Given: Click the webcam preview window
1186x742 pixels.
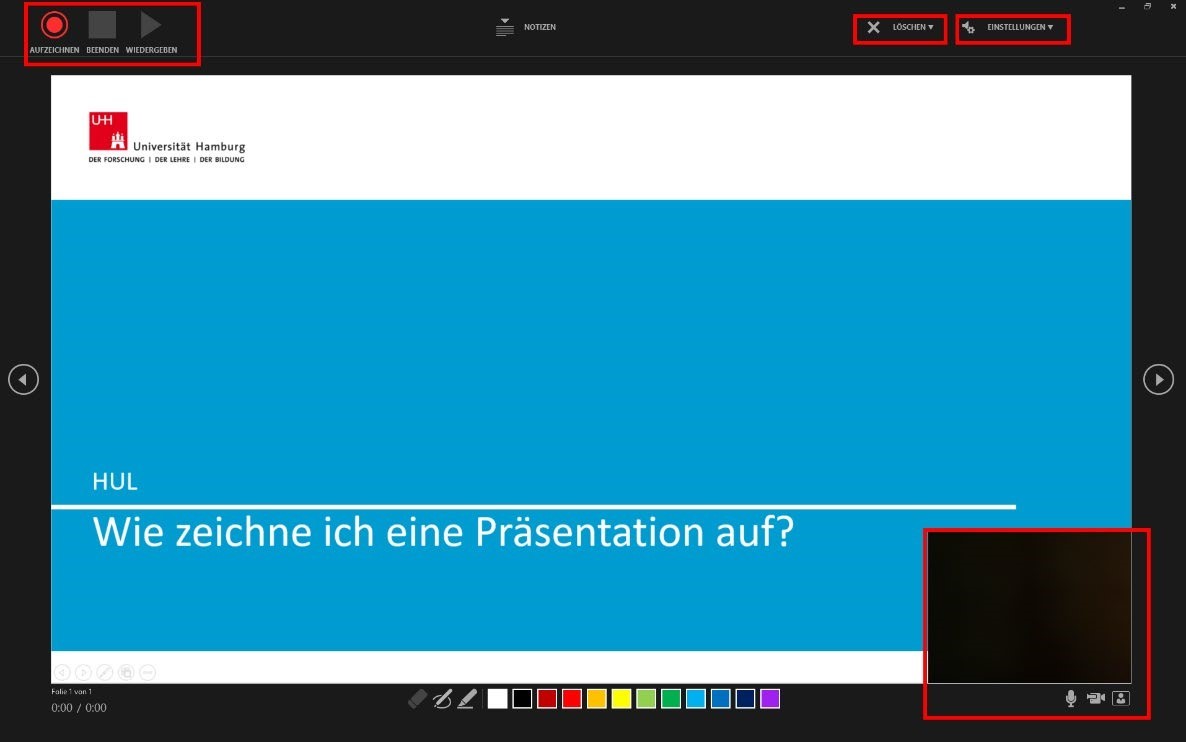Looking at the screenshot, I should click(1029, 607).
